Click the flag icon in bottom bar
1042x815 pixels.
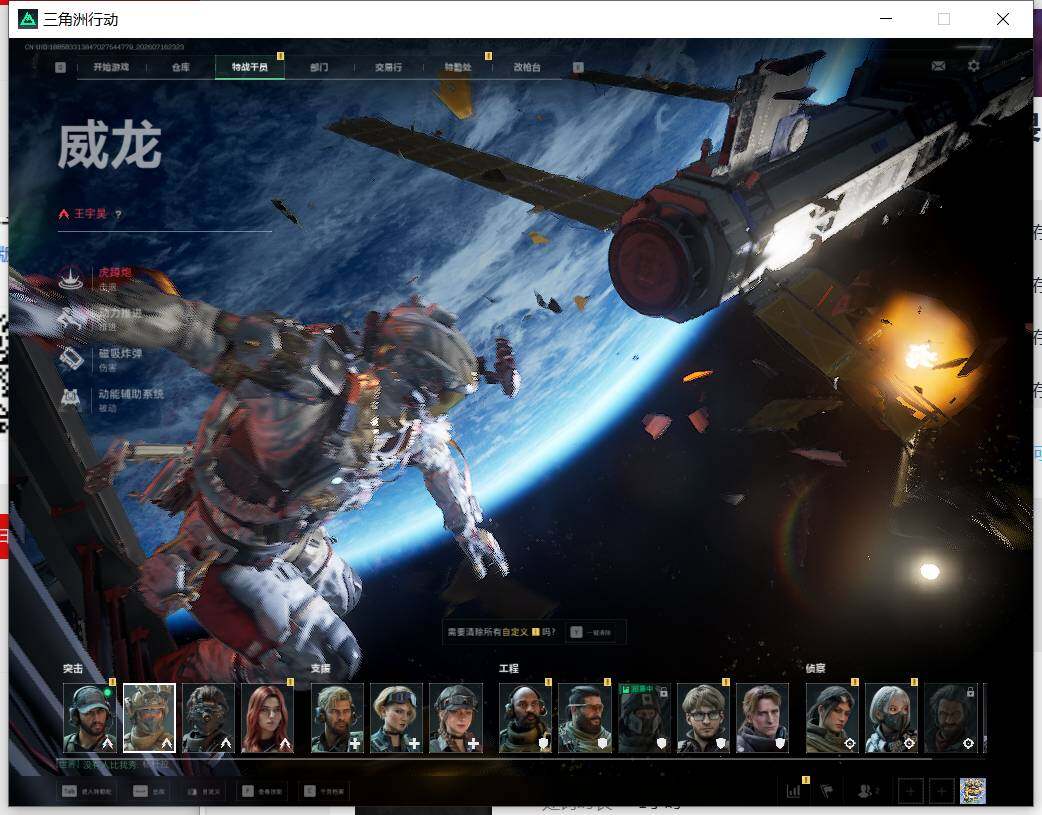(826, 791)
